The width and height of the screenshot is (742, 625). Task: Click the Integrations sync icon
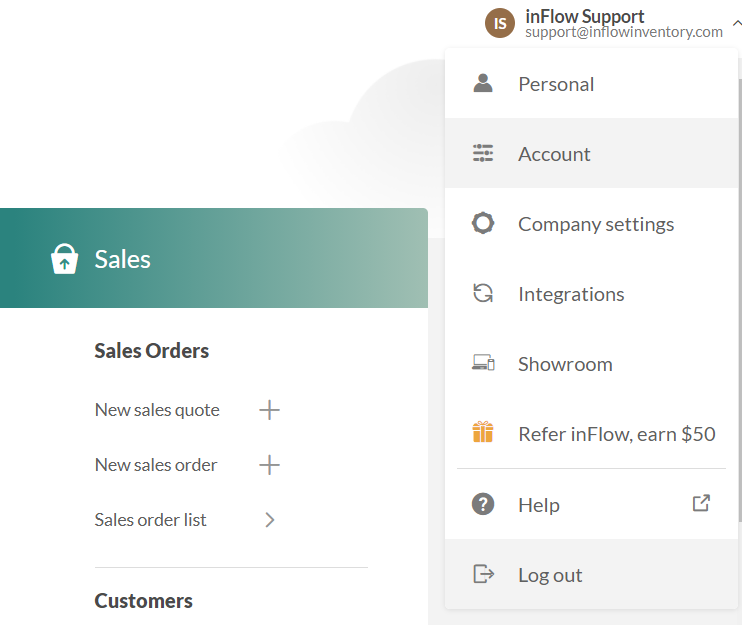tap(483, 293)
